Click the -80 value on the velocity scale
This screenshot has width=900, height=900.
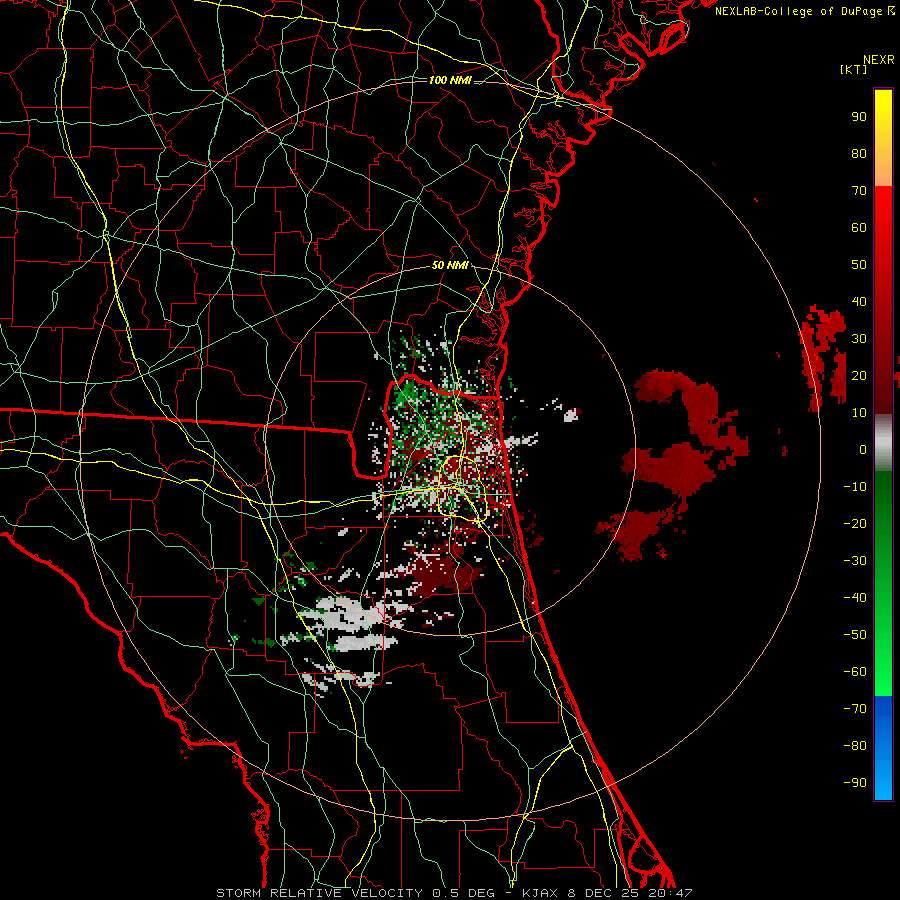[x=855, y=746]
